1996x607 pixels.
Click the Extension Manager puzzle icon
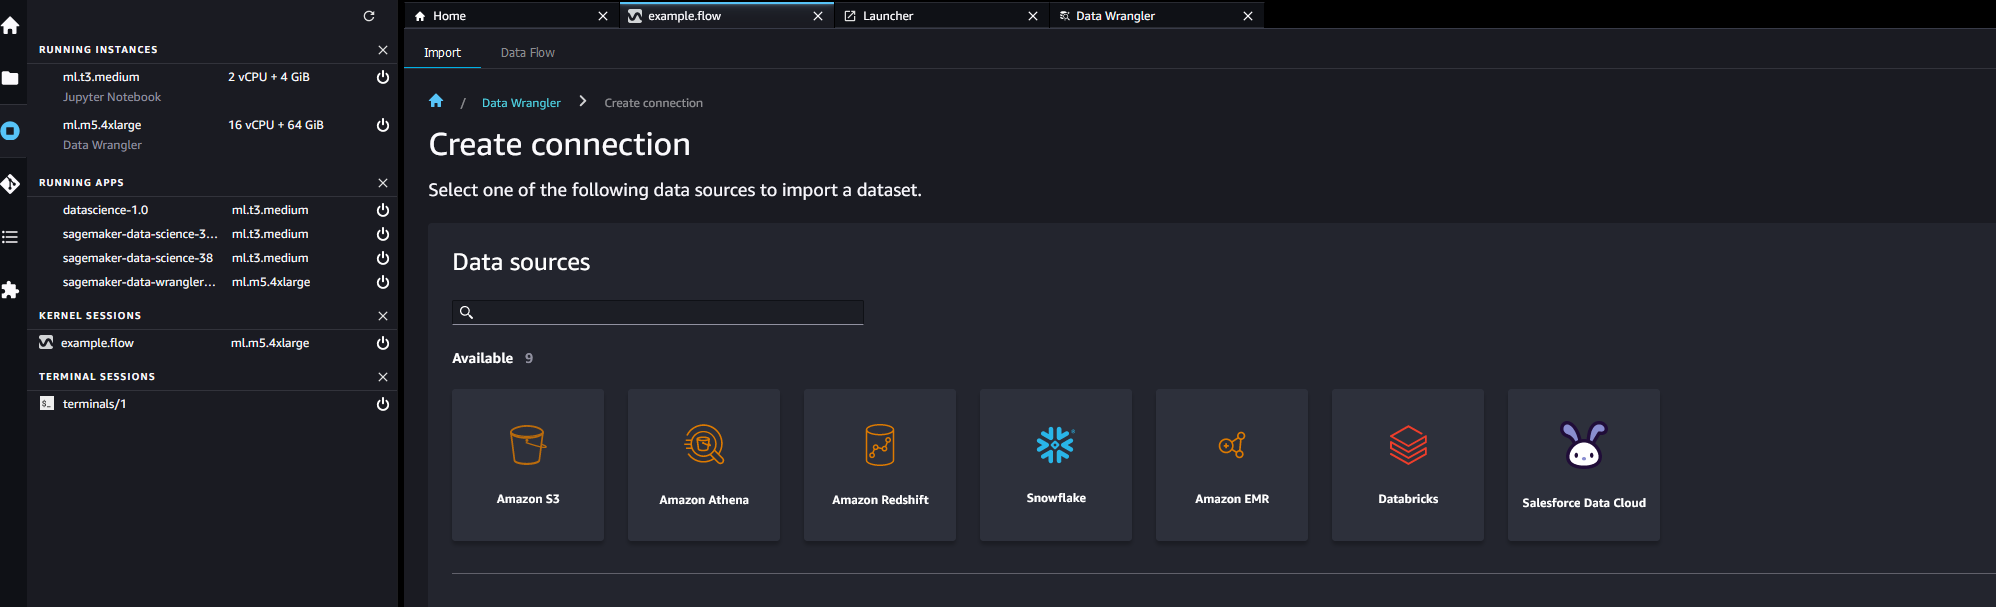[x=11, y=290]
